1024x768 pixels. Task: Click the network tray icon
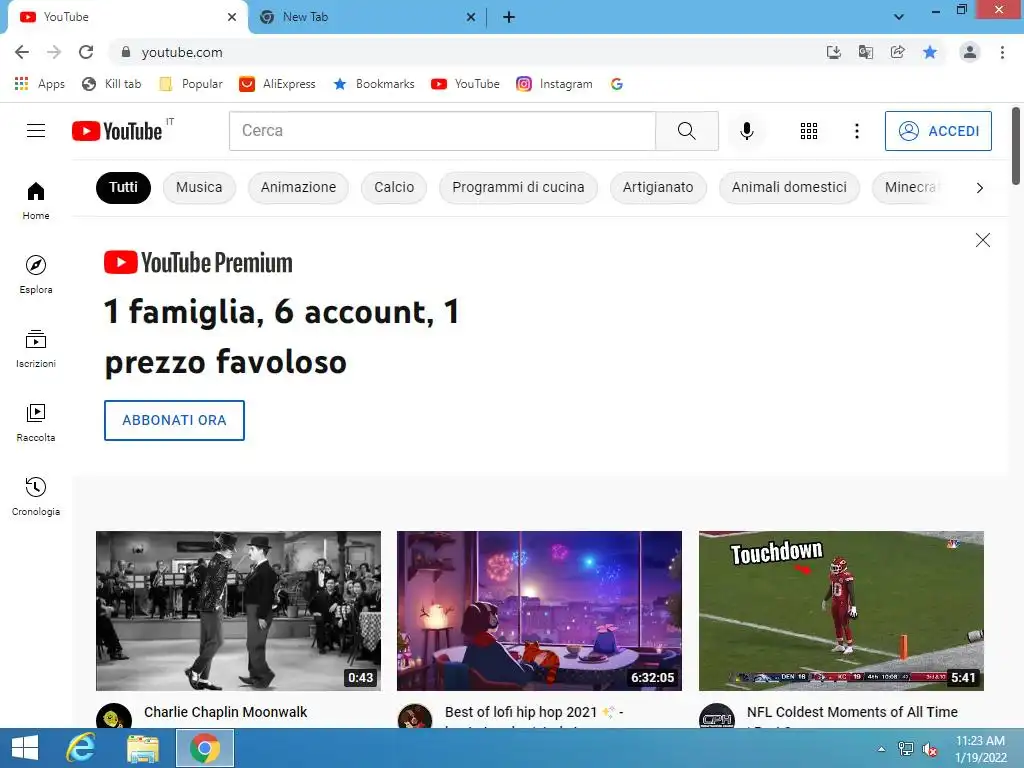906,749
